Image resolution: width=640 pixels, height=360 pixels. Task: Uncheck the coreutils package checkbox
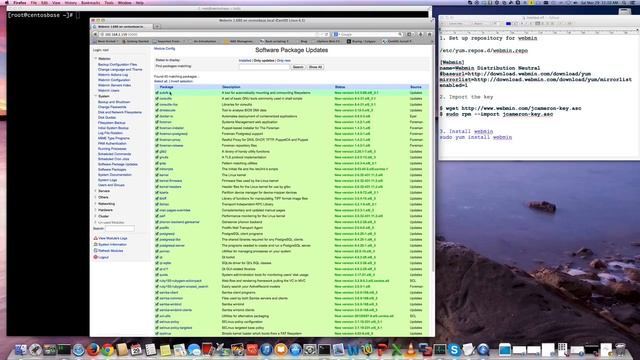point(157,98)
